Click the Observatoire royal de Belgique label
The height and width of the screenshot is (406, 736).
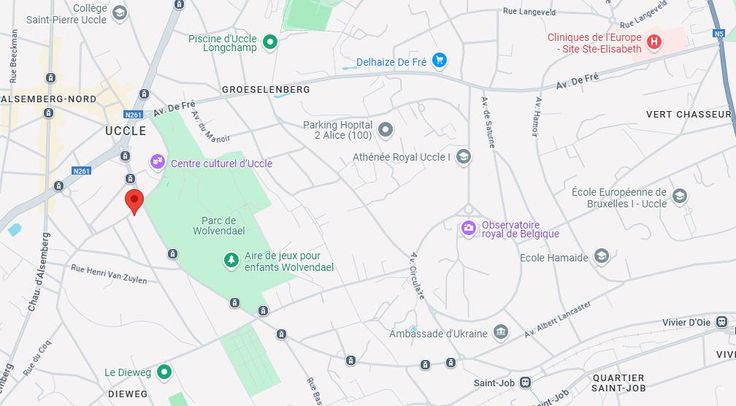tap(520, 229)
